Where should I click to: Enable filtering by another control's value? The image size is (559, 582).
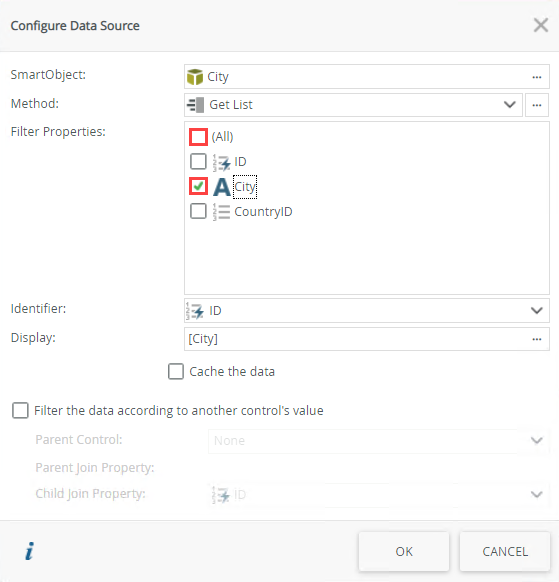point(20,411)
